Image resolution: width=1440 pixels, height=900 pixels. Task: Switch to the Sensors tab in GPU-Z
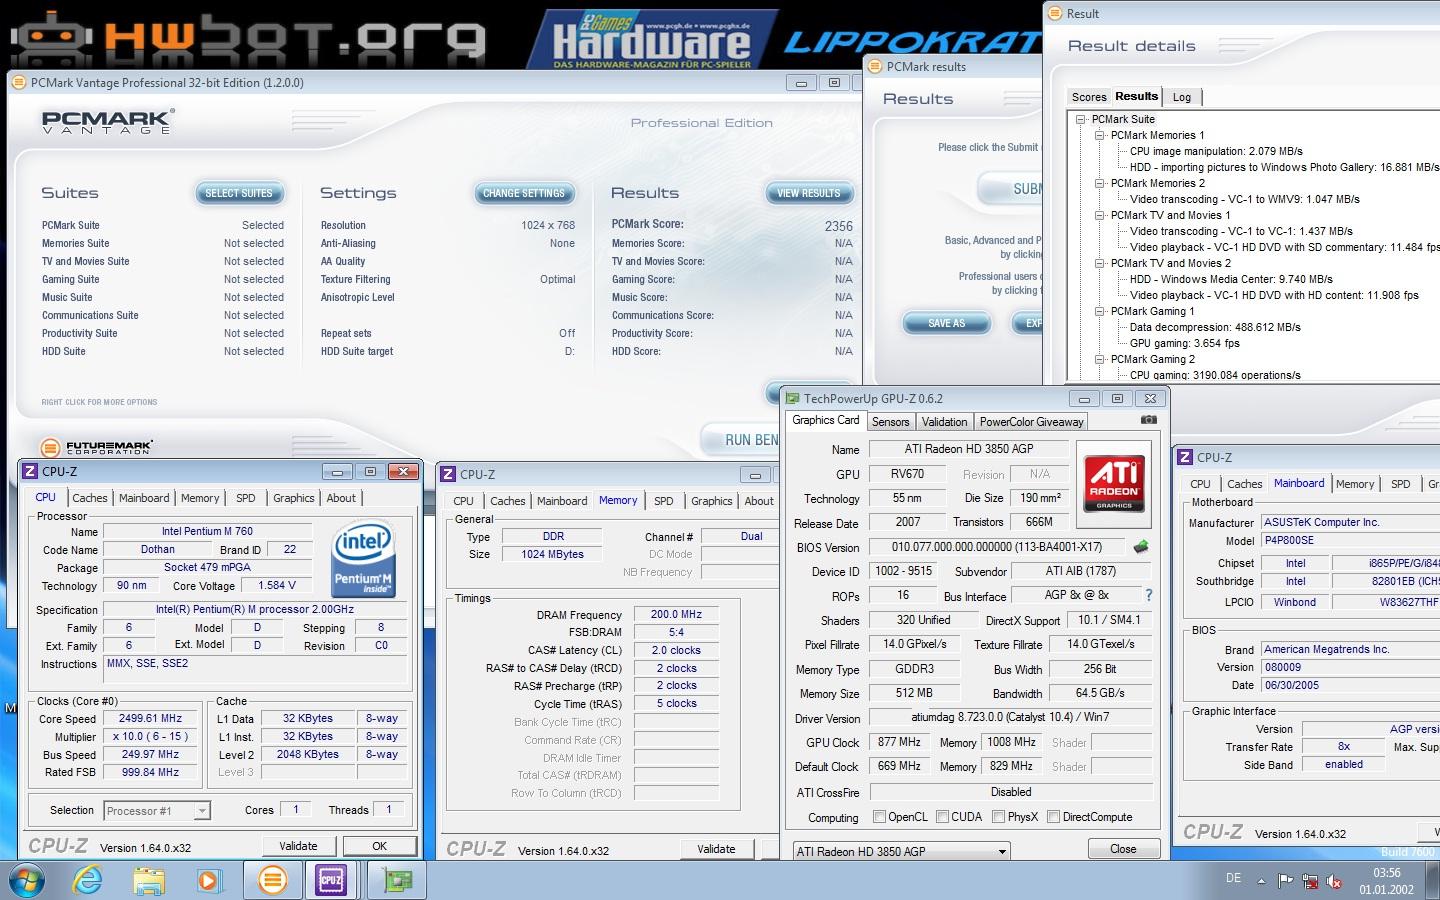pos(890,422)
